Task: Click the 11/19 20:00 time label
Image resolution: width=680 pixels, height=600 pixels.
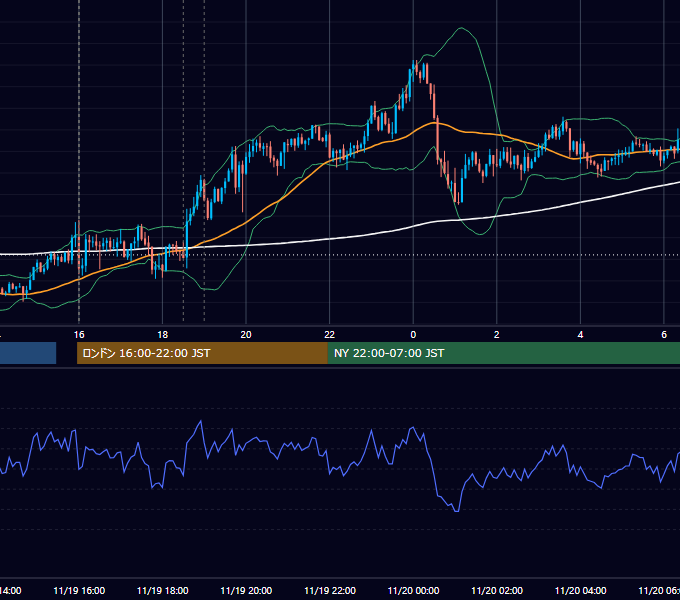Action: (x=246, y=591)
